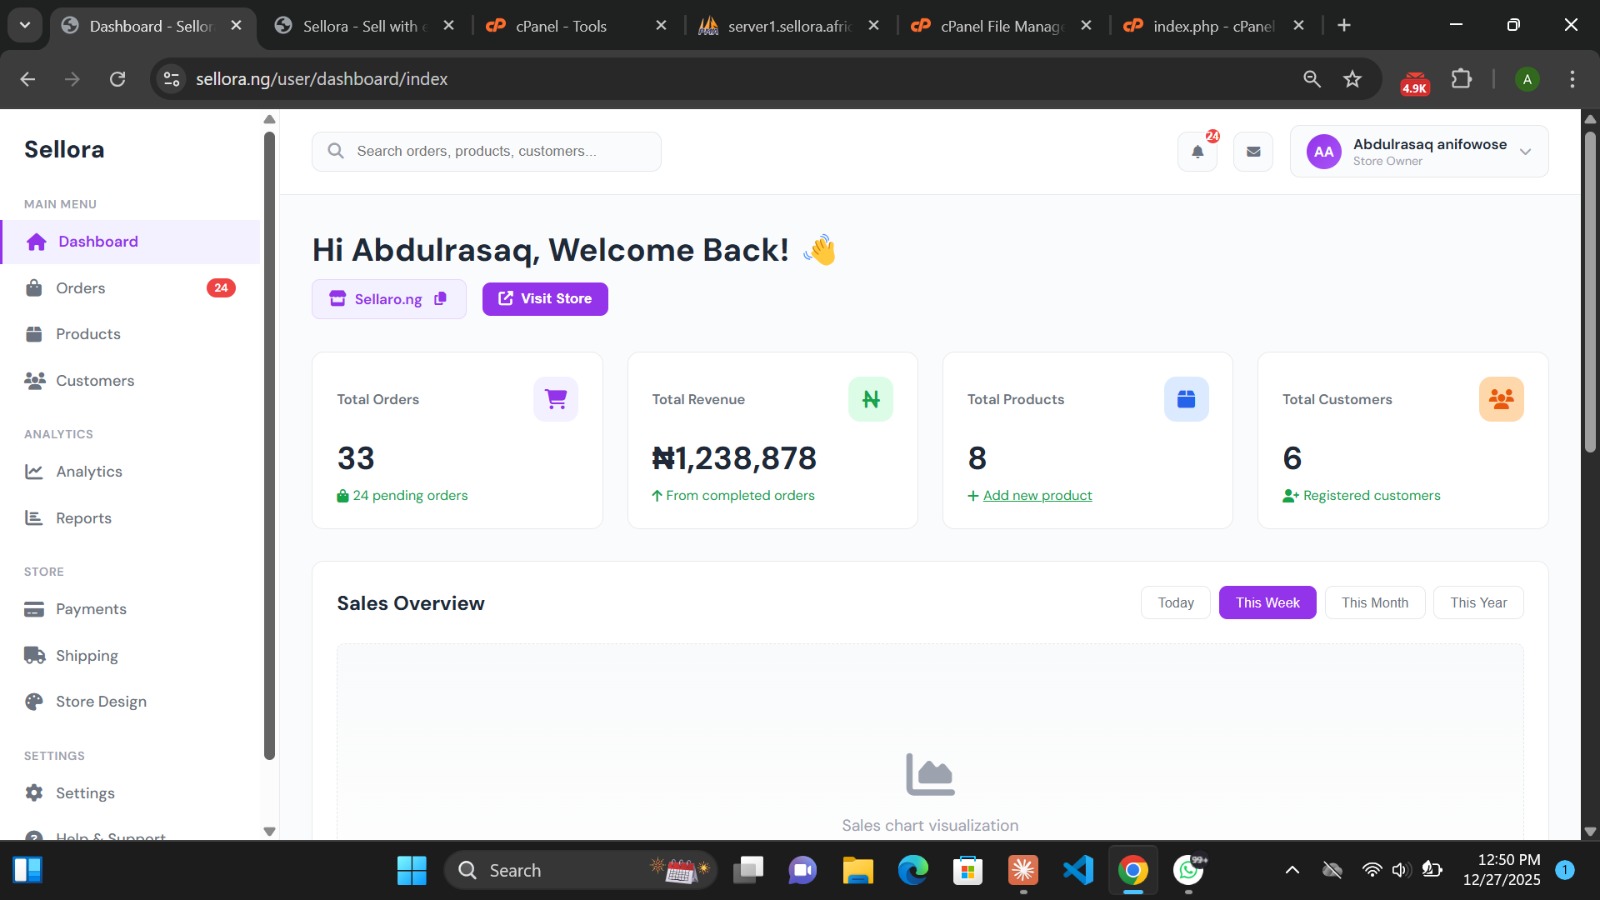This screenshot has width=1600, height=900.
Task: Click the Visit Store button
Action: tap(545, 299)
